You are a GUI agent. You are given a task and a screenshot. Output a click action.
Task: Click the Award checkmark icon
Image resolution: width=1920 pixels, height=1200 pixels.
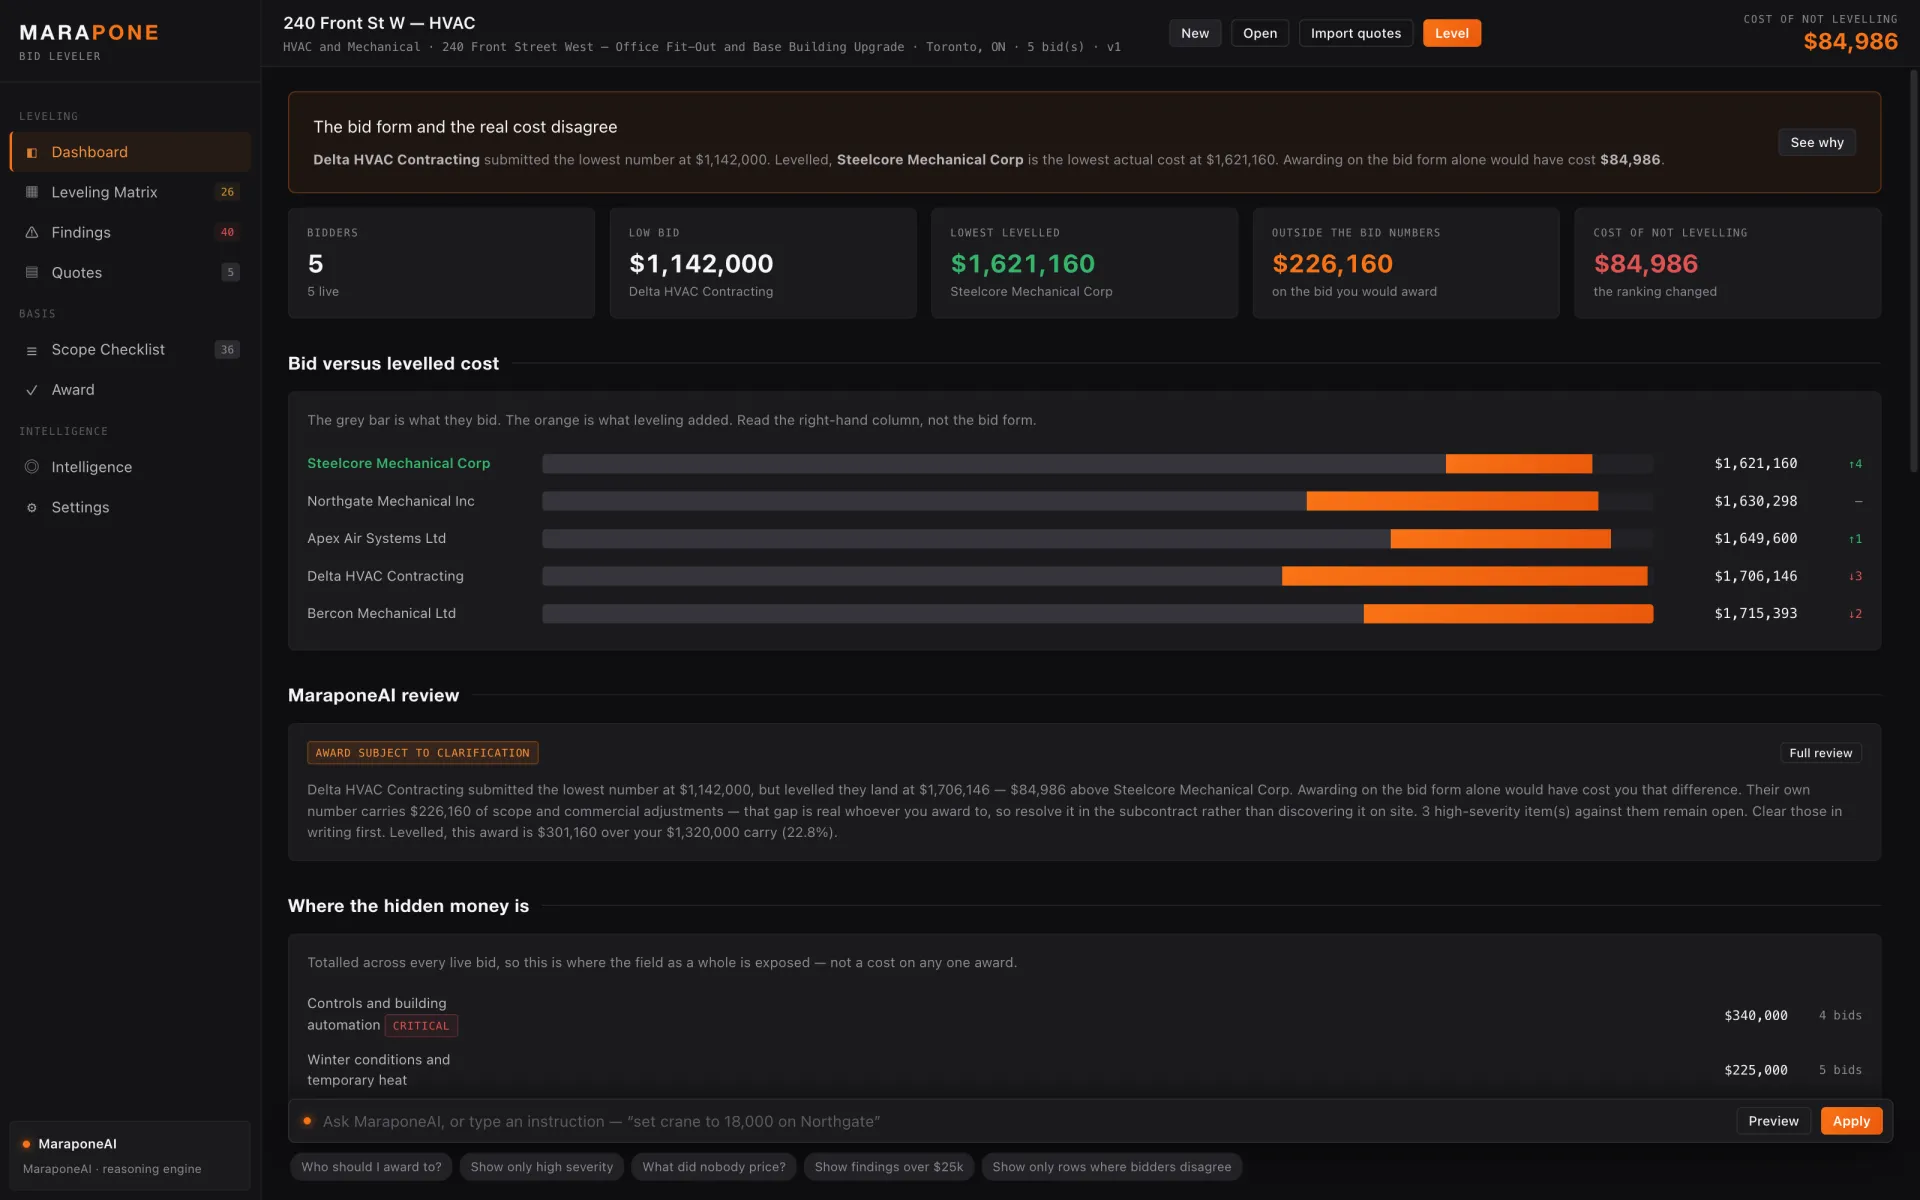[32, 390]
